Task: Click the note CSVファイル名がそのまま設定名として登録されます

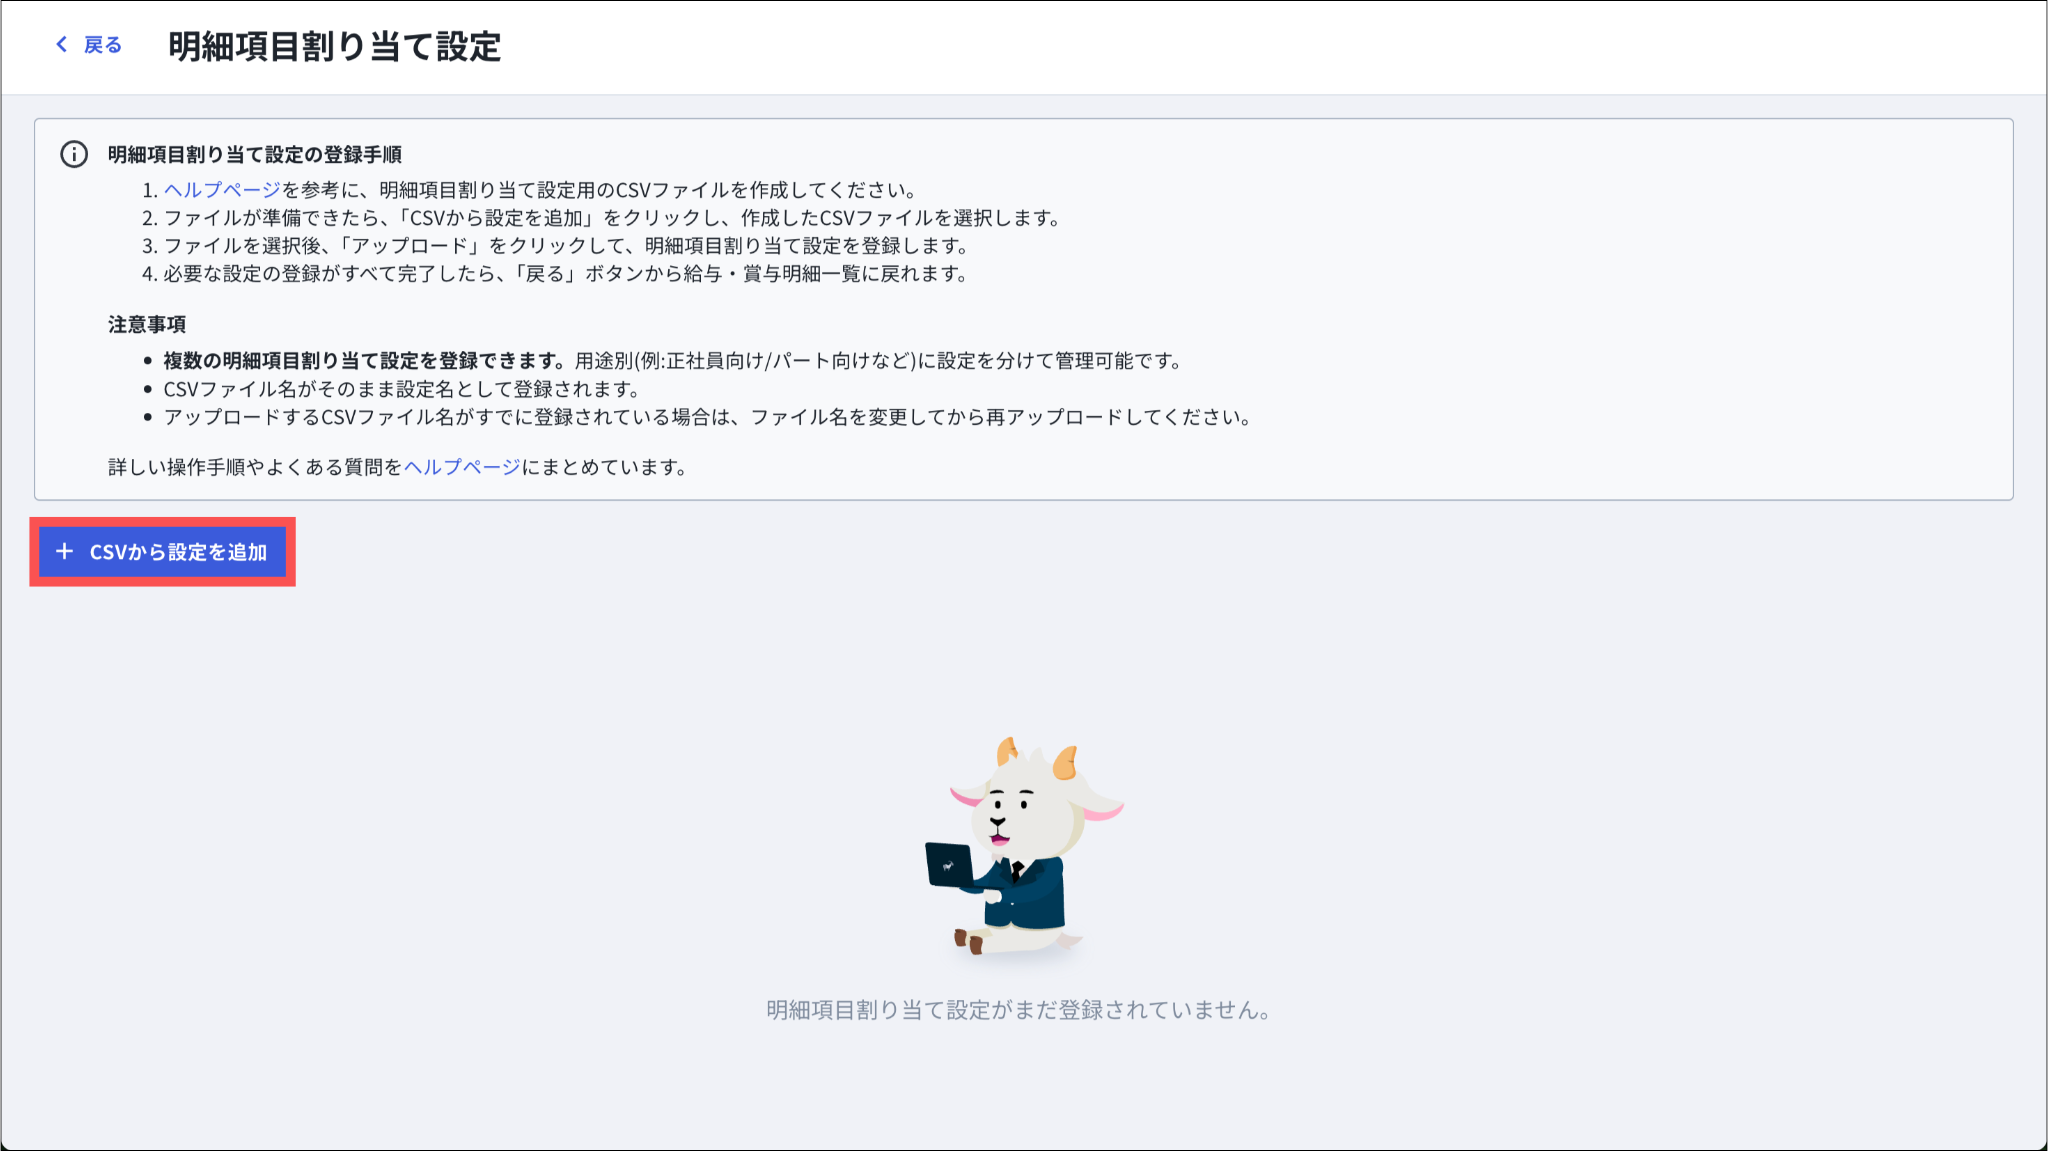Action: coord(400,389)
